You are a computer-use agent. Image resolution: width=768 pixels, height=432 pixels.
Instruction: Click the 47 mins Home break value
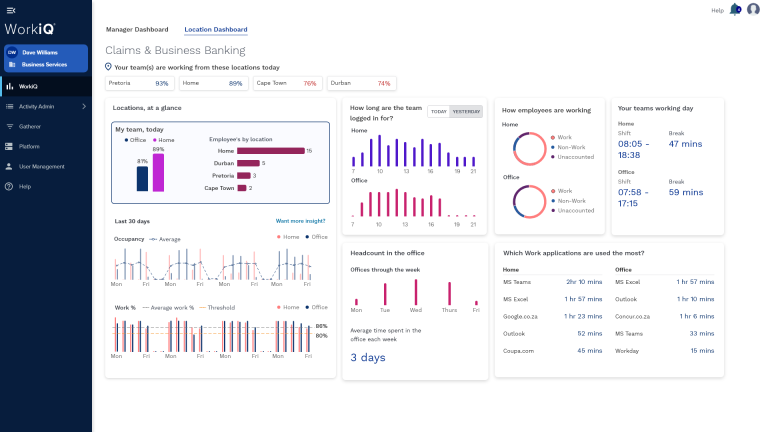coord(685,144)
